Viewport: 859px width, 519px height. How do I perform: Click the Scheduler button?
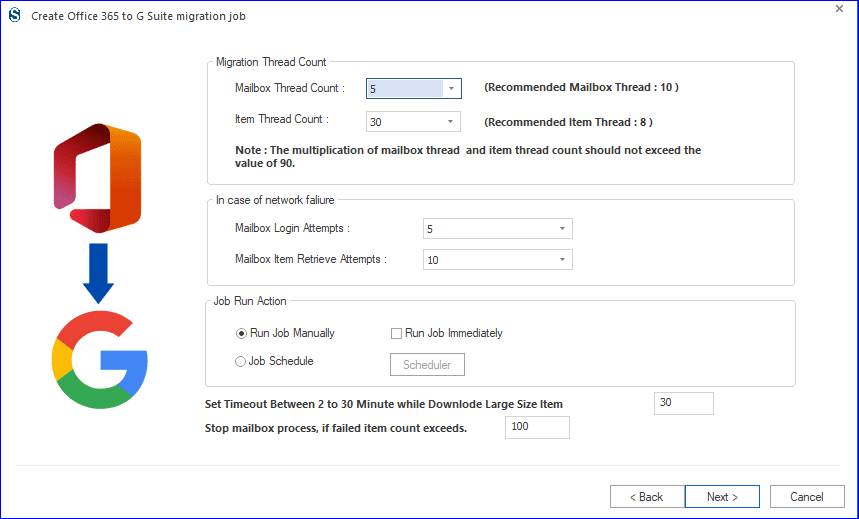click(x=427, y=364)
